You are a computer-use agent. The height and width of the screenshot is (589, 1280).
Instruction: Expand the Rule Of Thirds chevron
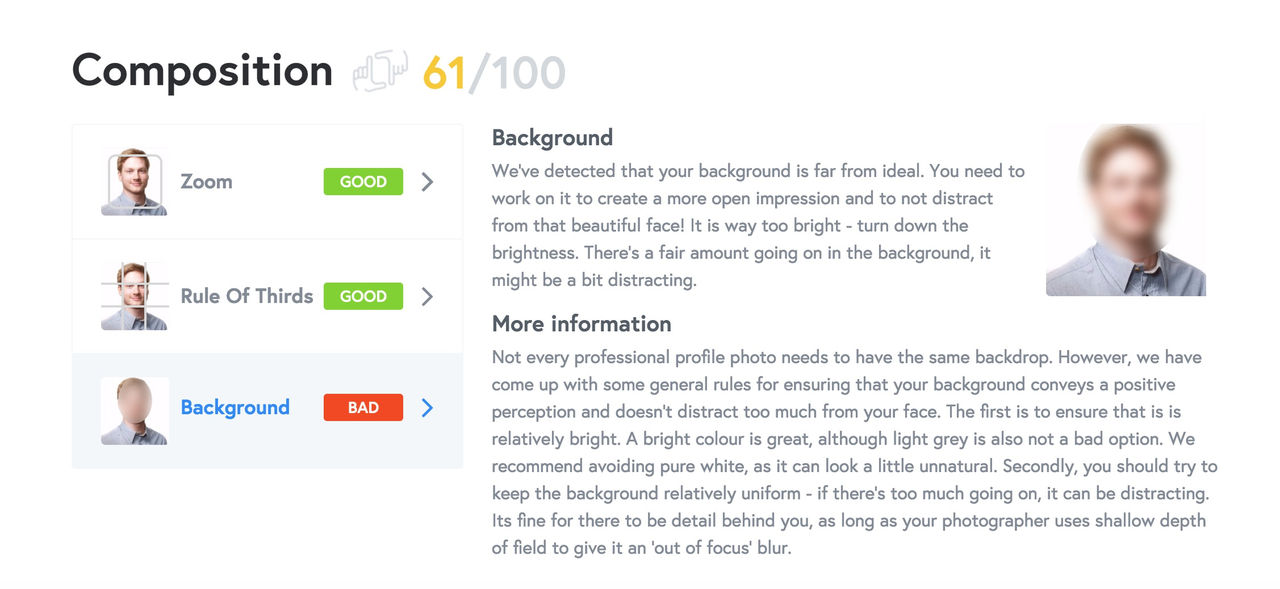point(427,296)
